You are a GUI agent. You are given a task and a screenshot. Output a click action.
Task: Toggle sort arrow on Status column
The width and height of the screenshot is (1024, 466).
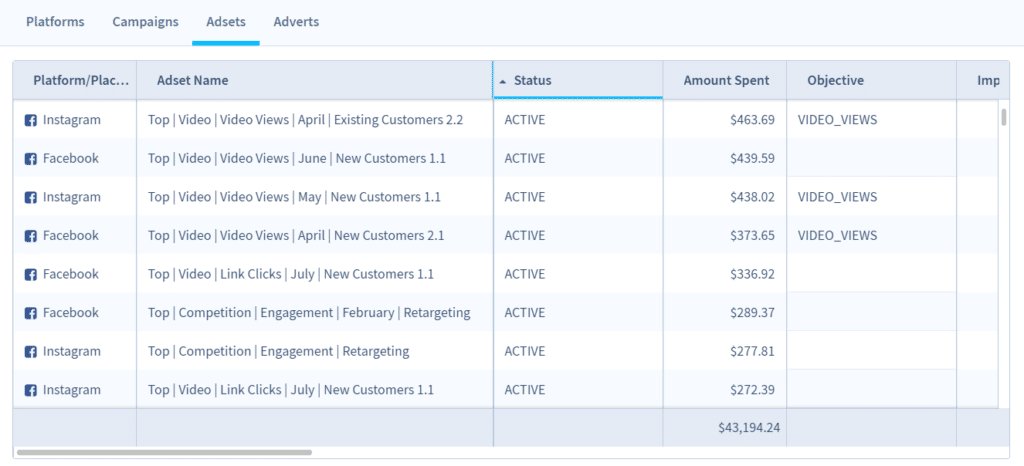(x=502, y=81)
